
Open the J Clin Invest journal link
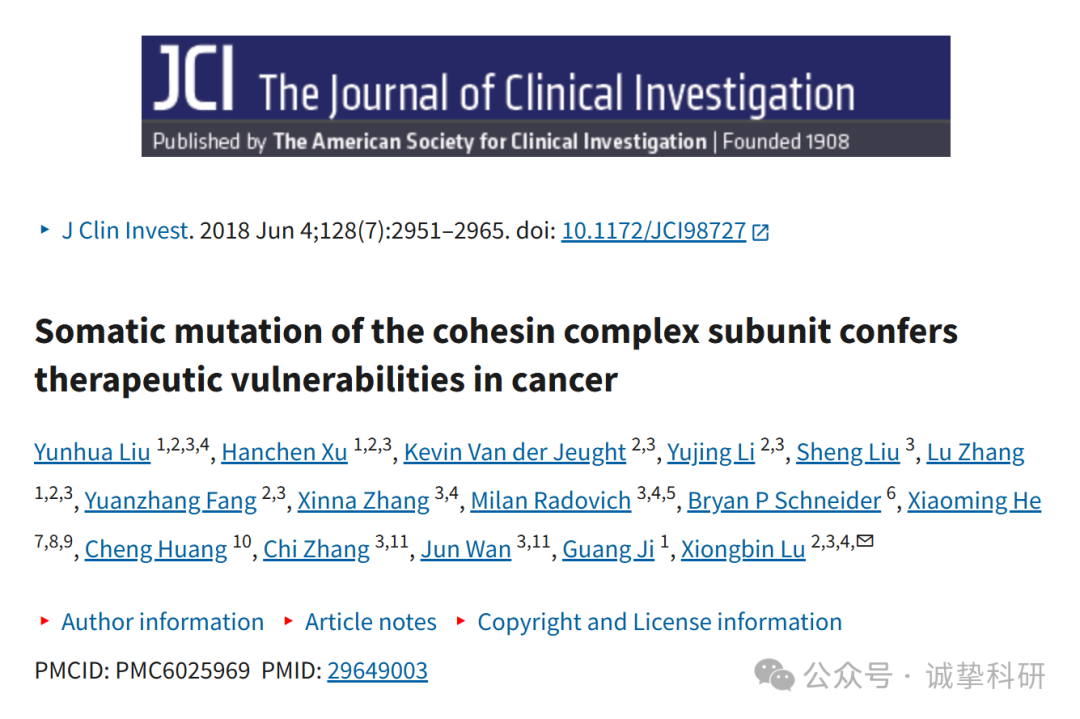[125, 231]
